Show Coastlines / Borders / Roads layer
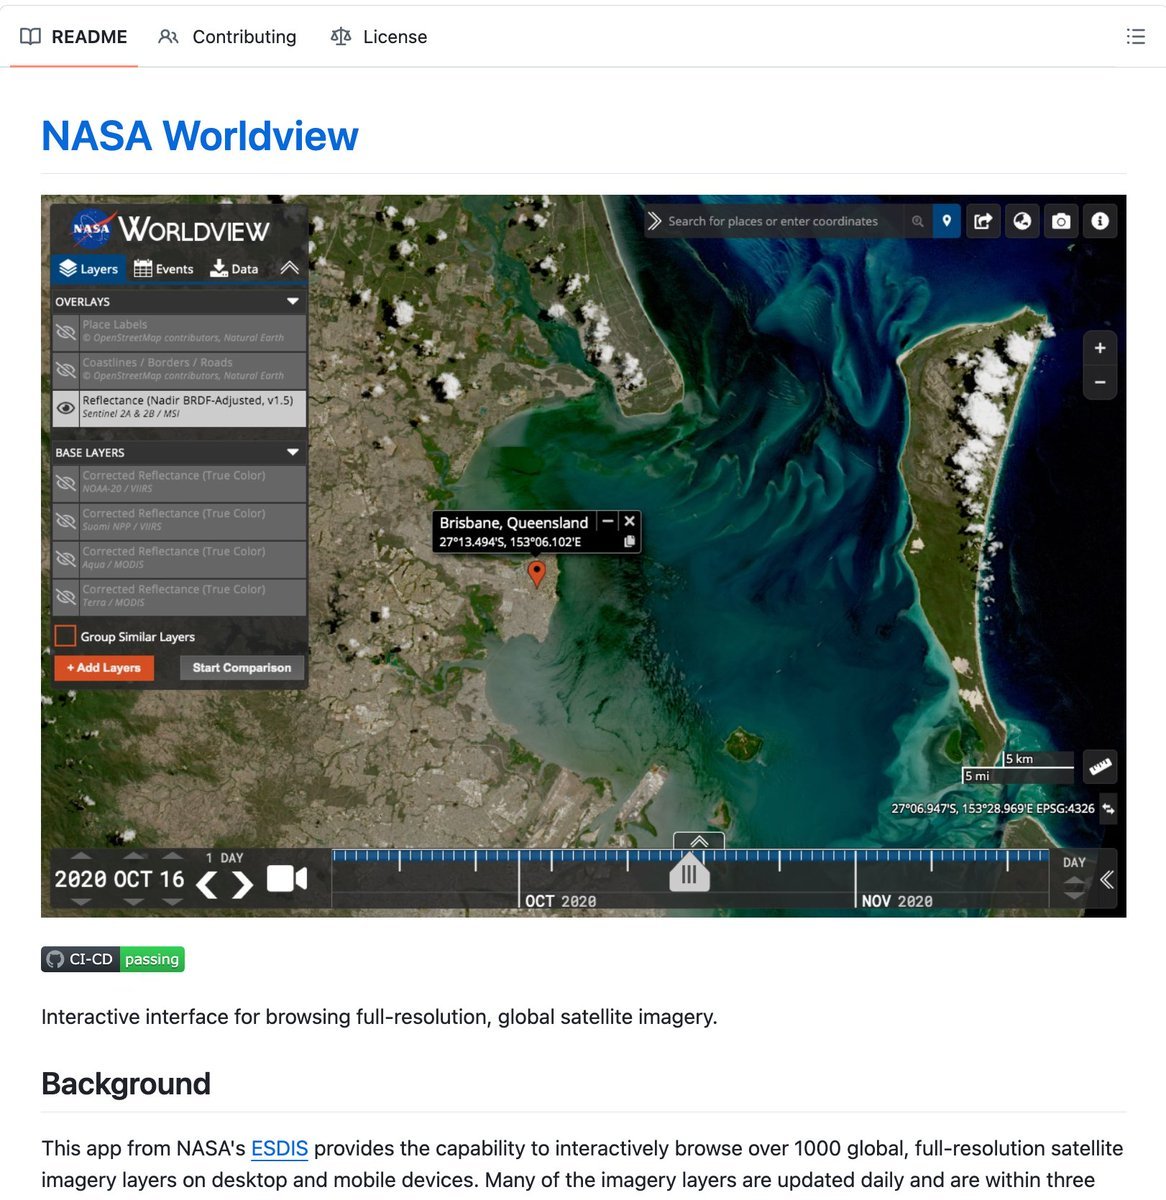Viewport: 1166px width, 1200px height. click(x=66, y=370)
